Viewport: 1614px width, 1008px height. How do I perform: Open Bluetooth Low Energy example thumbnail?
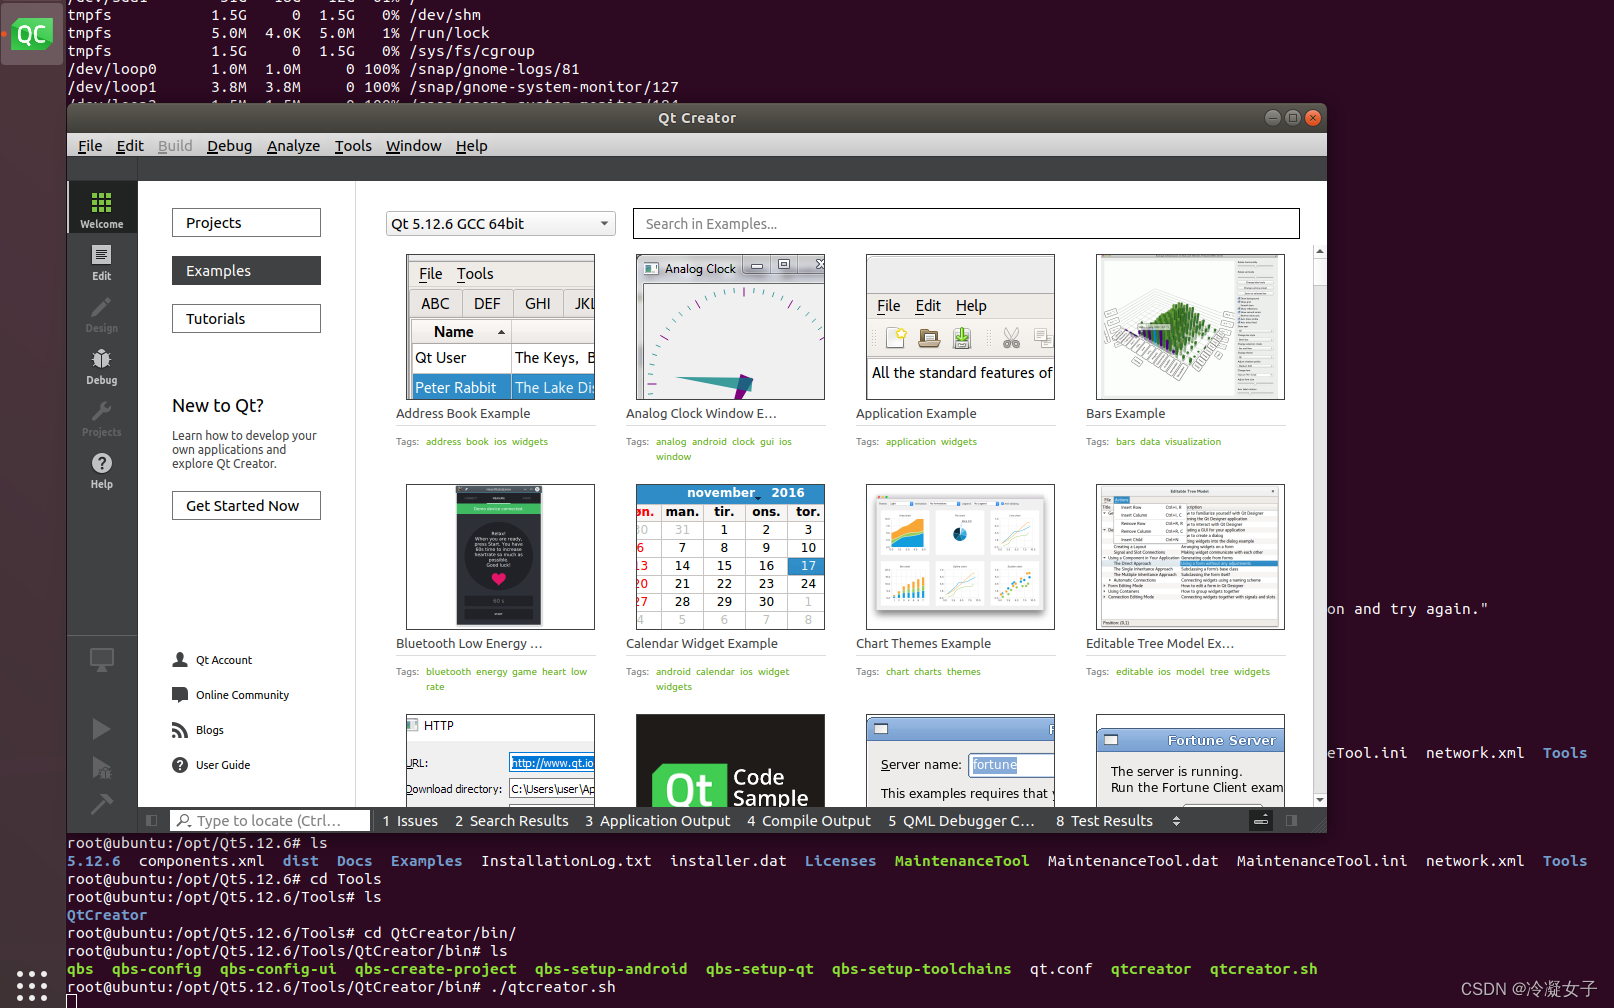(x=500, y=557)
